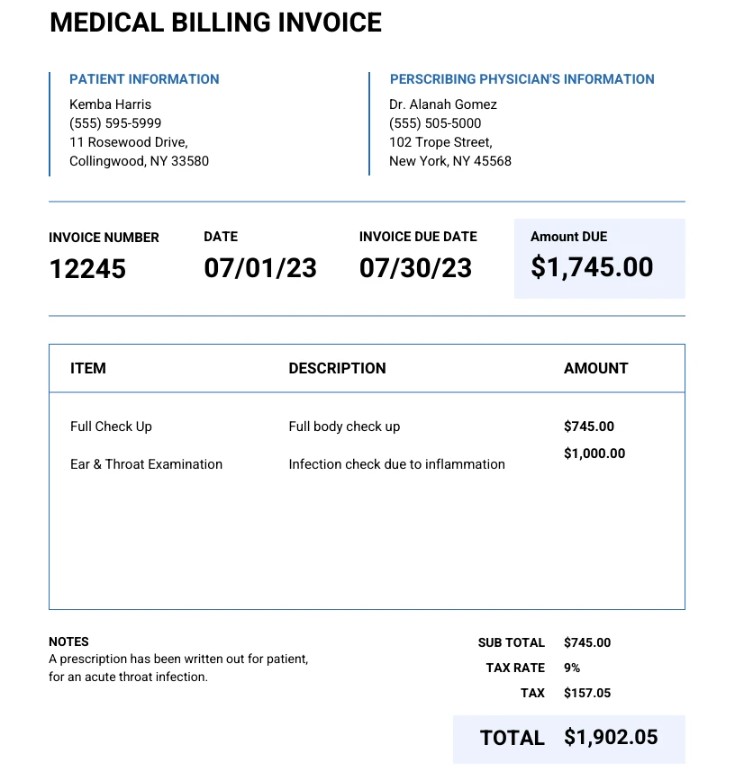The width and height of the screenshot is (734, 770).
Task: Select the Description column header
Action: tap(337, 368)
